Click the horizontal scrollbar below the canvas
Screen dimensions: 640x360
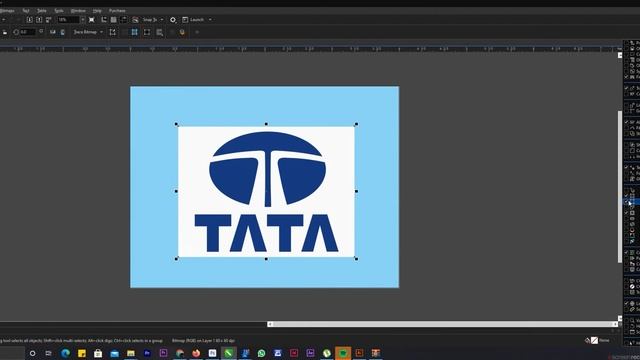[x=442, y=324]
